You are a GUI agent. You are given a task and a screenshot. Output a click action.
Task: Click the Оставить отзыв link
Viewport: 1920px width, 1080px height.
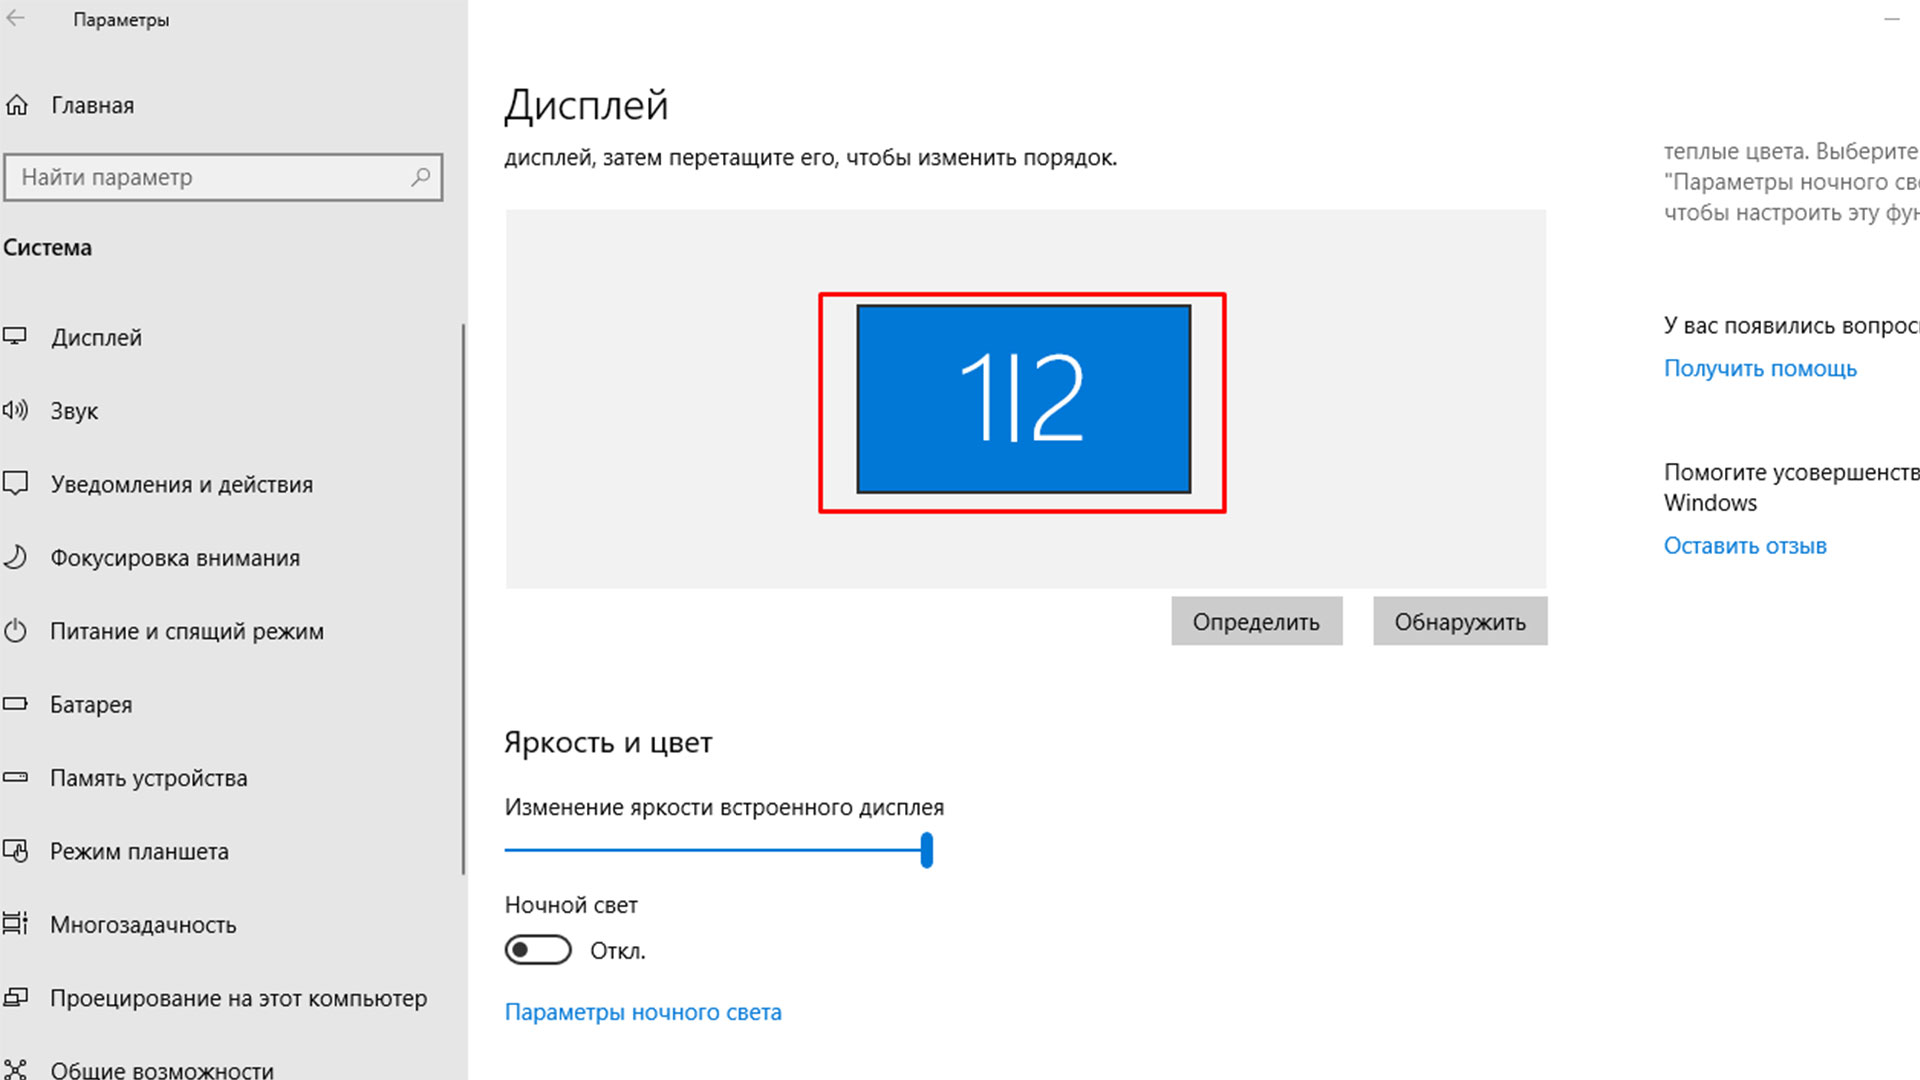click(x=1745, y=546)
